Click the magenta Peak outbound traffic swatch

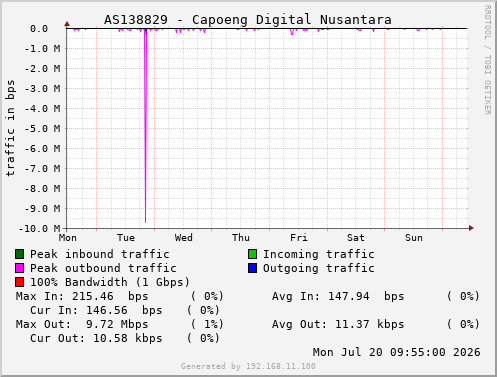[x=20, y=268]
